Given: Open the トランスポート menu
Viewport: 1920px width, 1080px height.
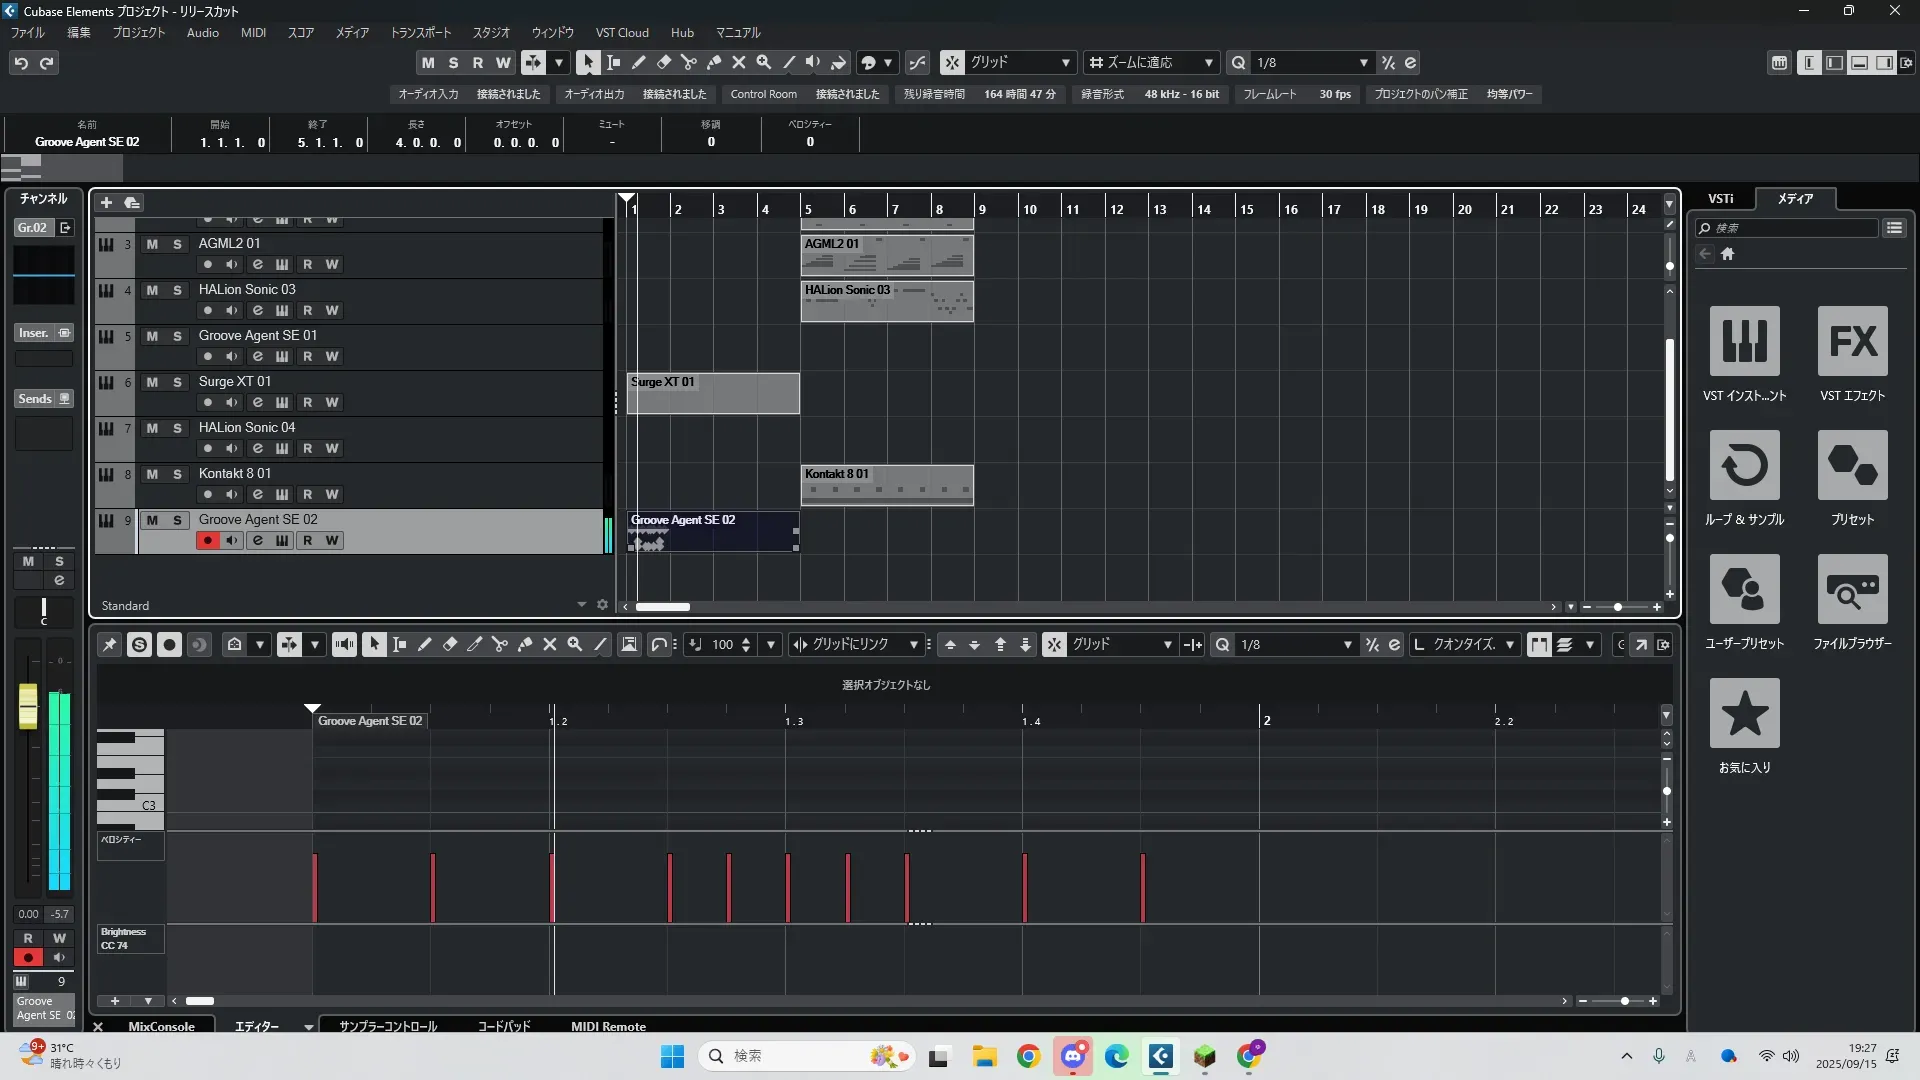Looking at the screenshot, I should pos(420,33).
